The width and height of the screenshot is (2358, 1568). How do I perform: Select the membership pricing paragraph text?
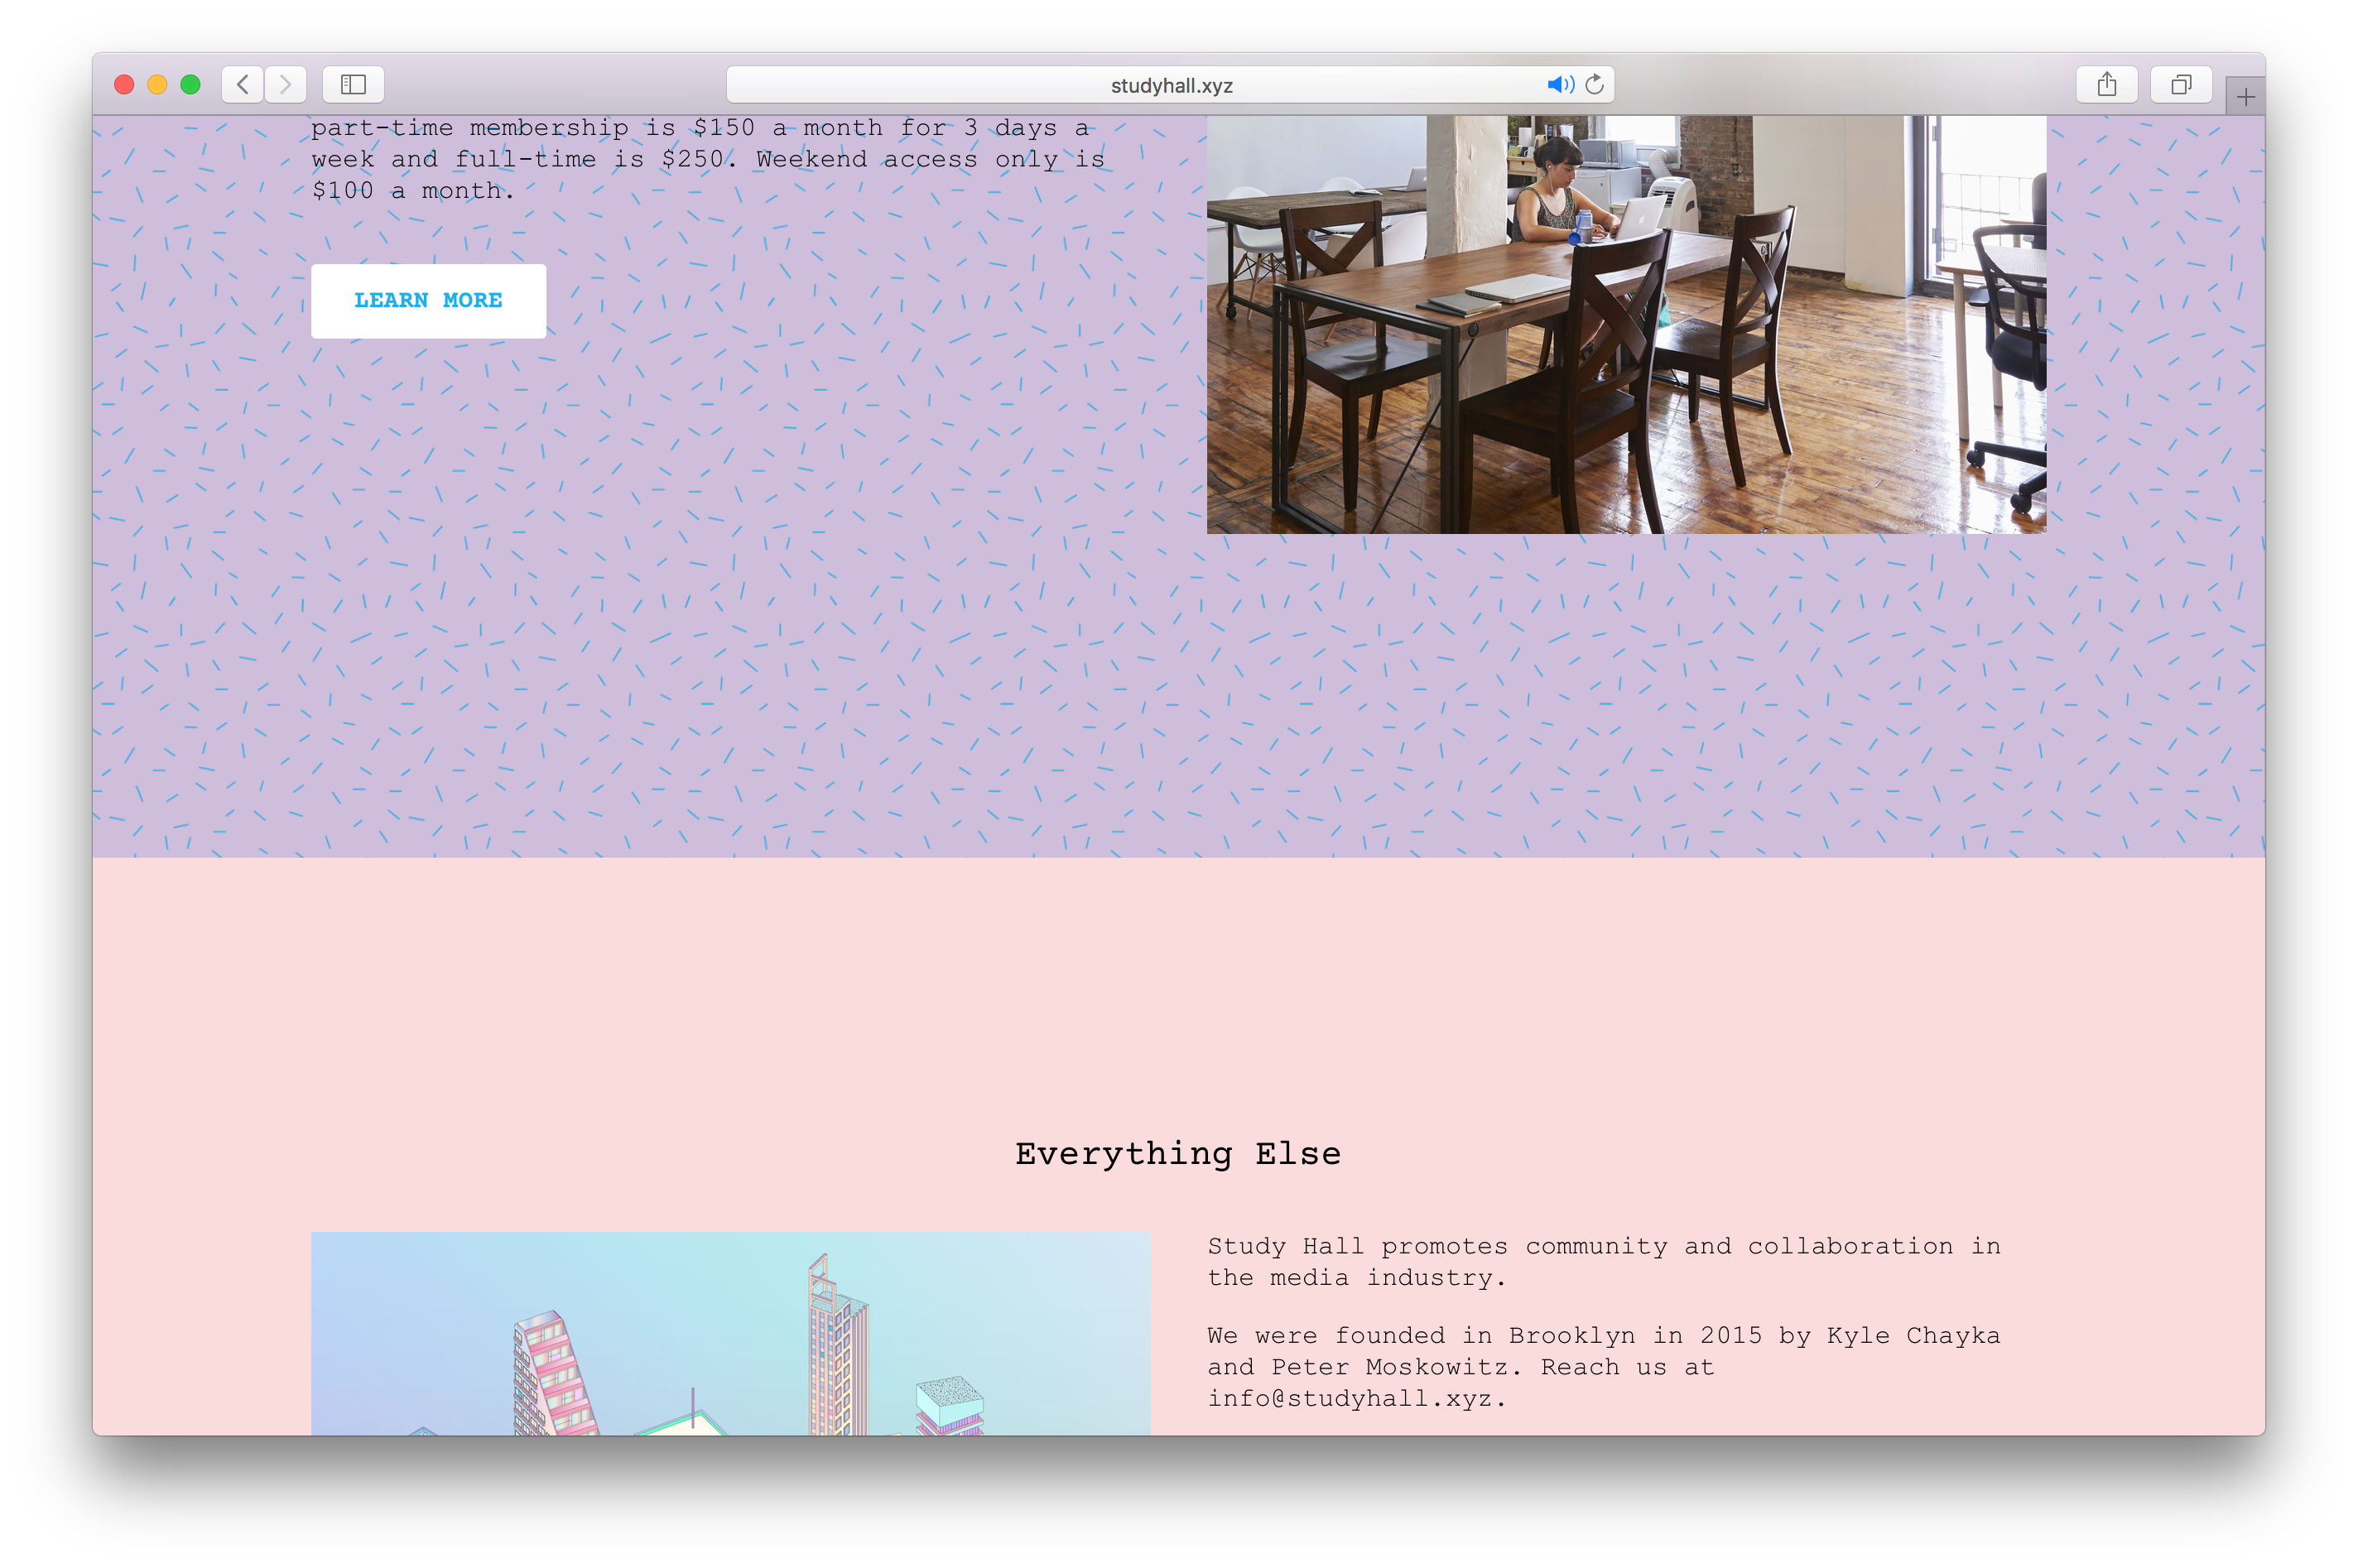tap(708, 159)
